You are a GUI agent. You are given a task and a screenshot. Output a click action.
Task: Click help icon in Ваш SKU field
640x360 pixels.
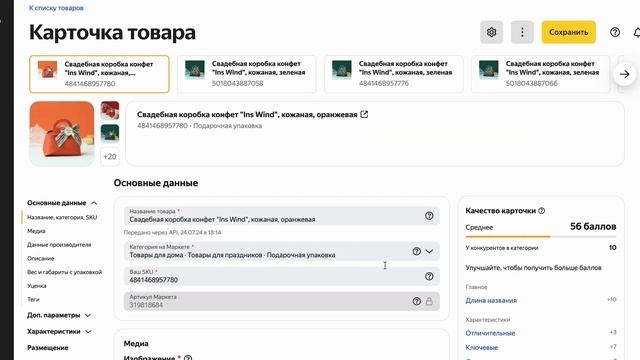coord(429,276)
